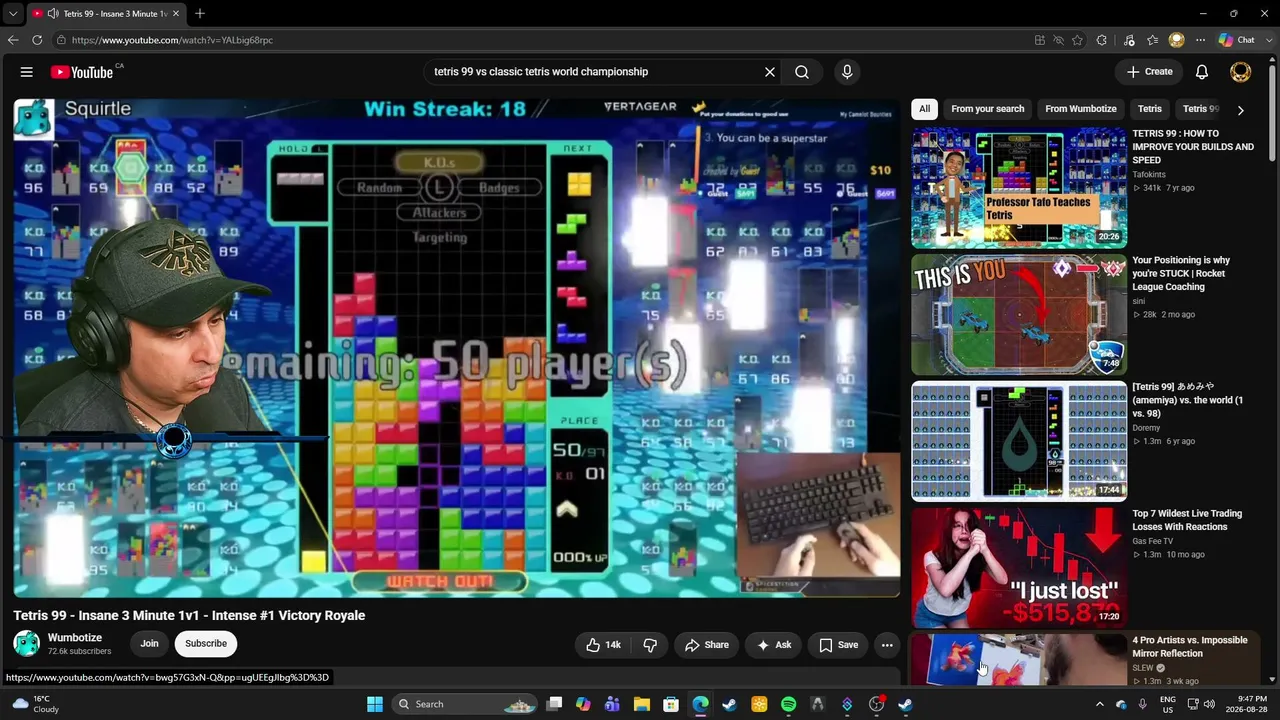
Task: Open the Wumbotize channel avatar
Action: coord(26,644)
